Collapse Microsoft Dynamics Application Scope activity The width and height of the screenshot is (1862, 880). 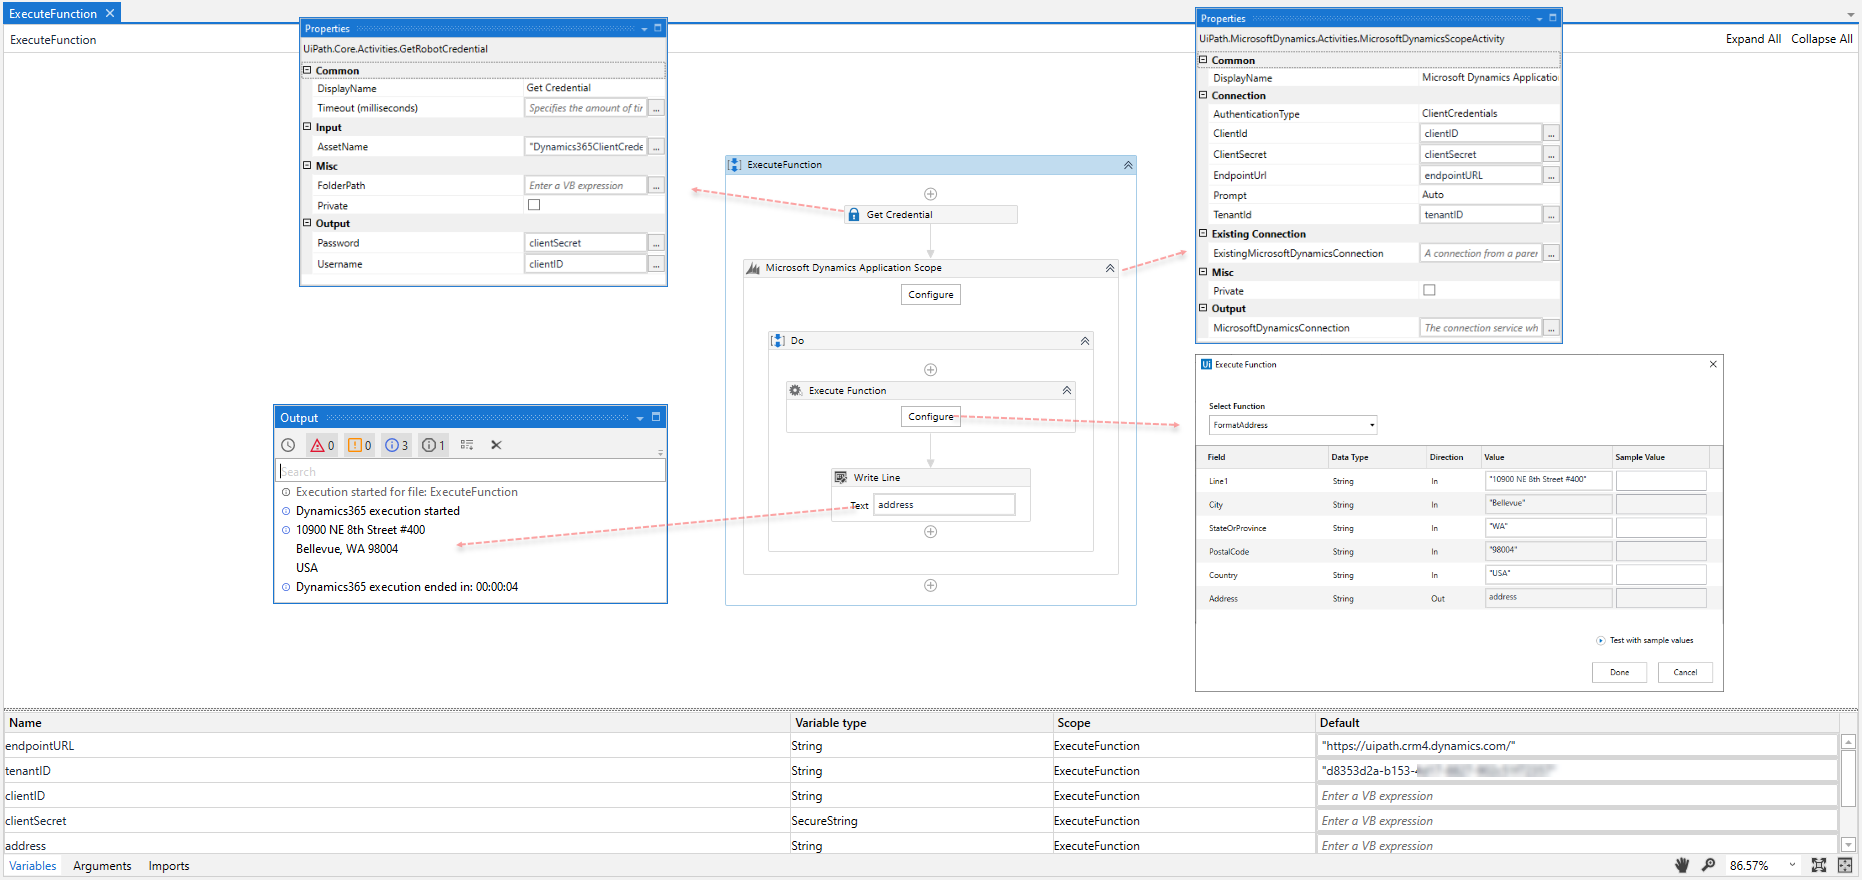1110,268
